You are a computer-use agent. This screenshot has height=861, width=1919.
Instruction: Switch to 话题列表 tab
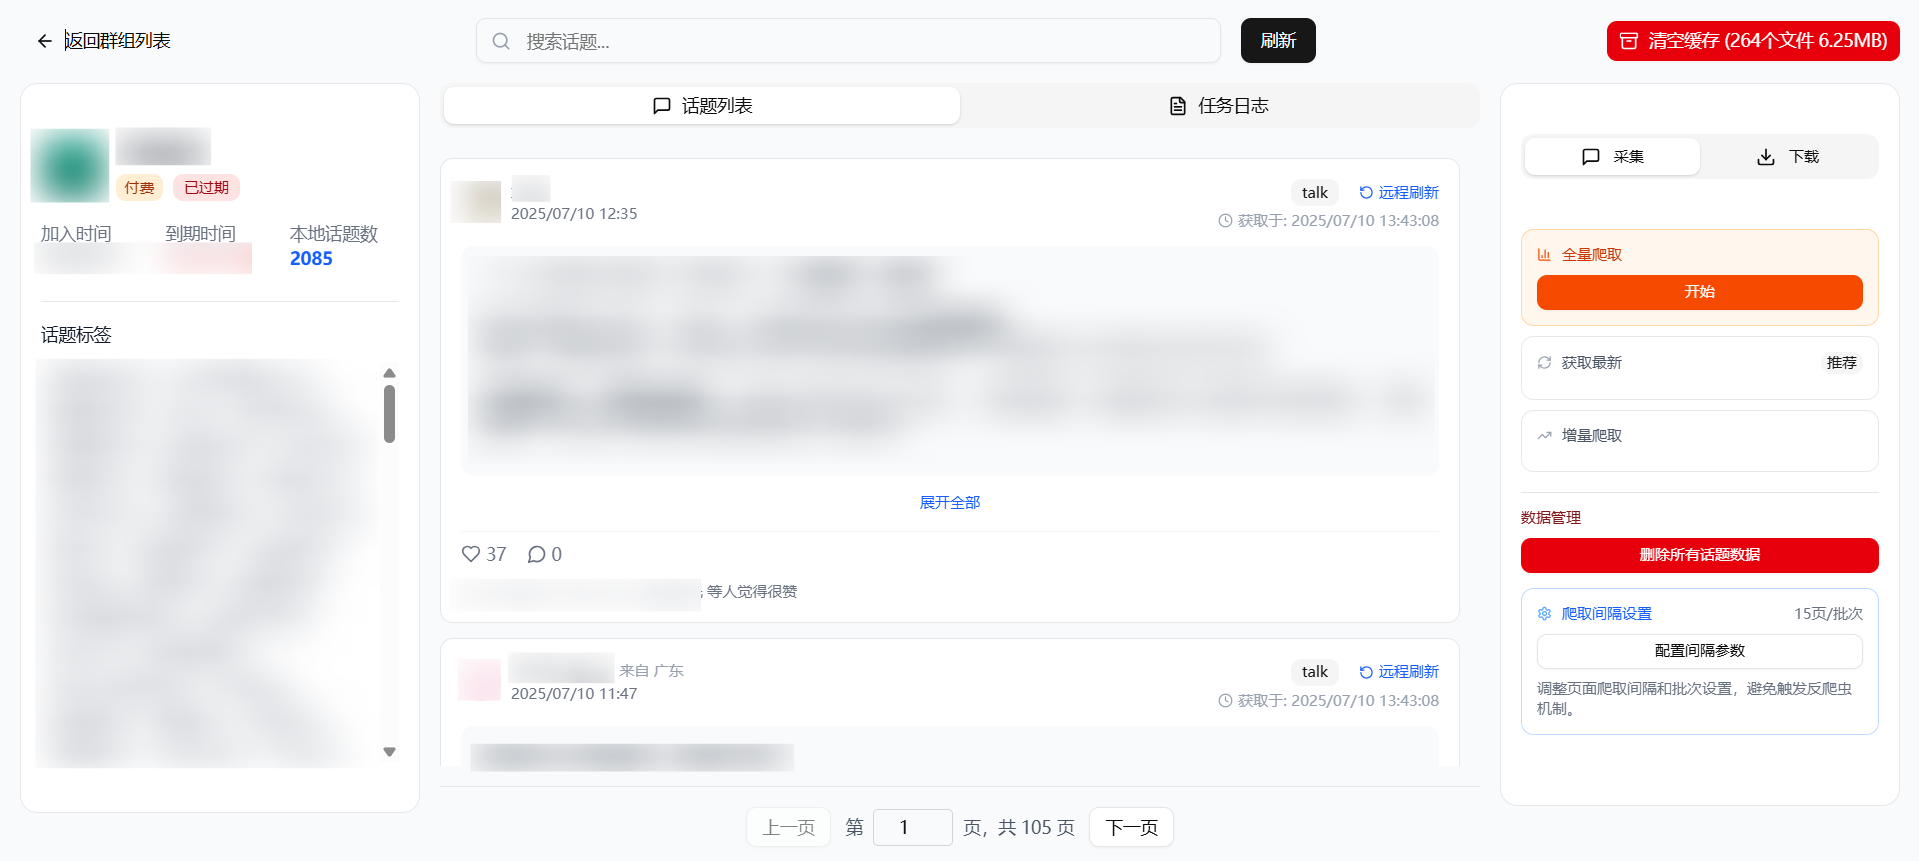[x=702, y=105]
